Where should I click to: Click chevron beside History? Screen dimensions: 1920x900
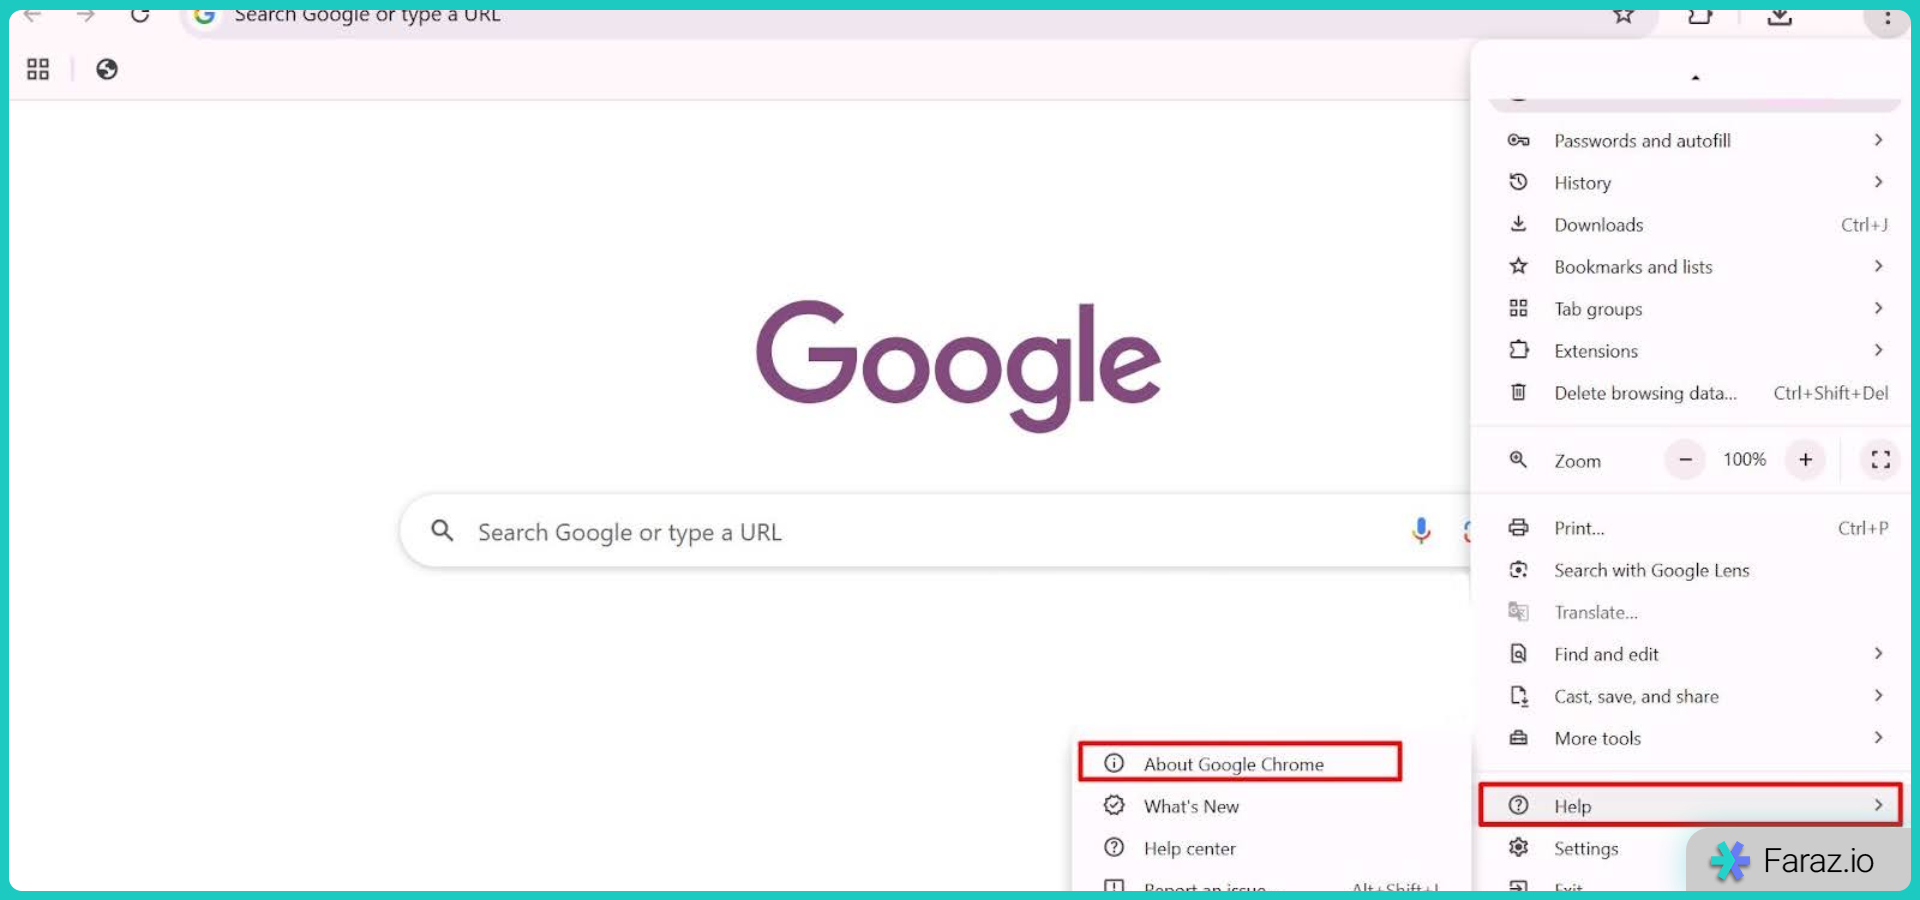pos(1878,182)
